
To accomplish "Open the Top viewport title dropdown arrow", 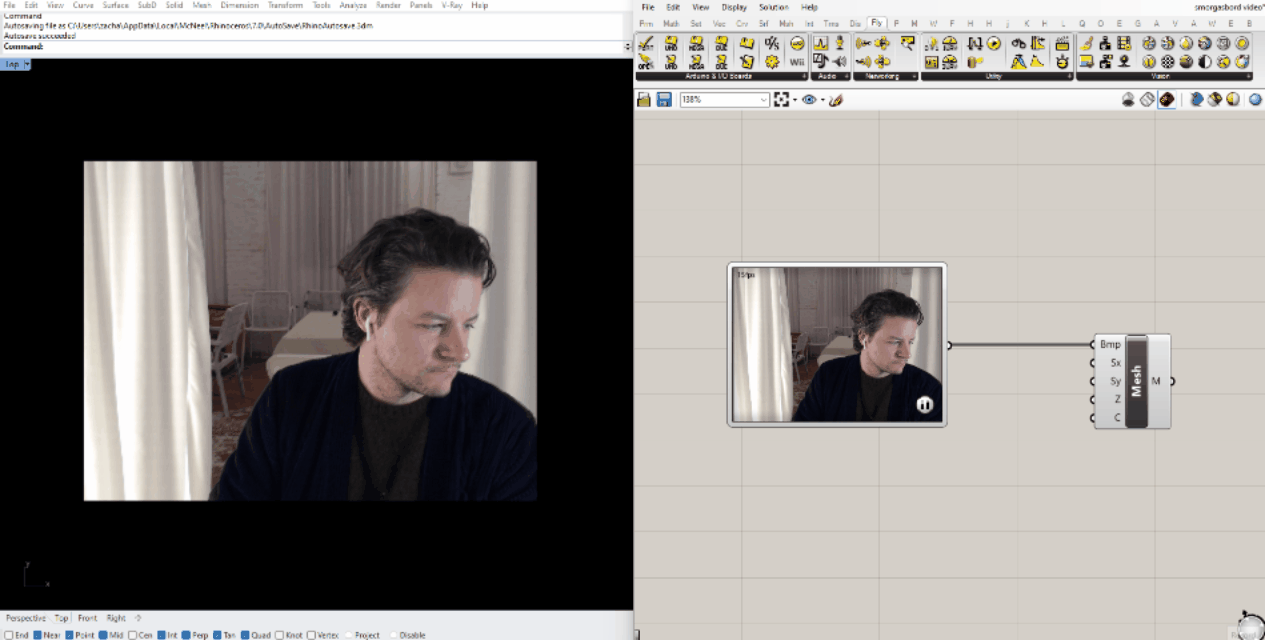I will click(27, 64).
